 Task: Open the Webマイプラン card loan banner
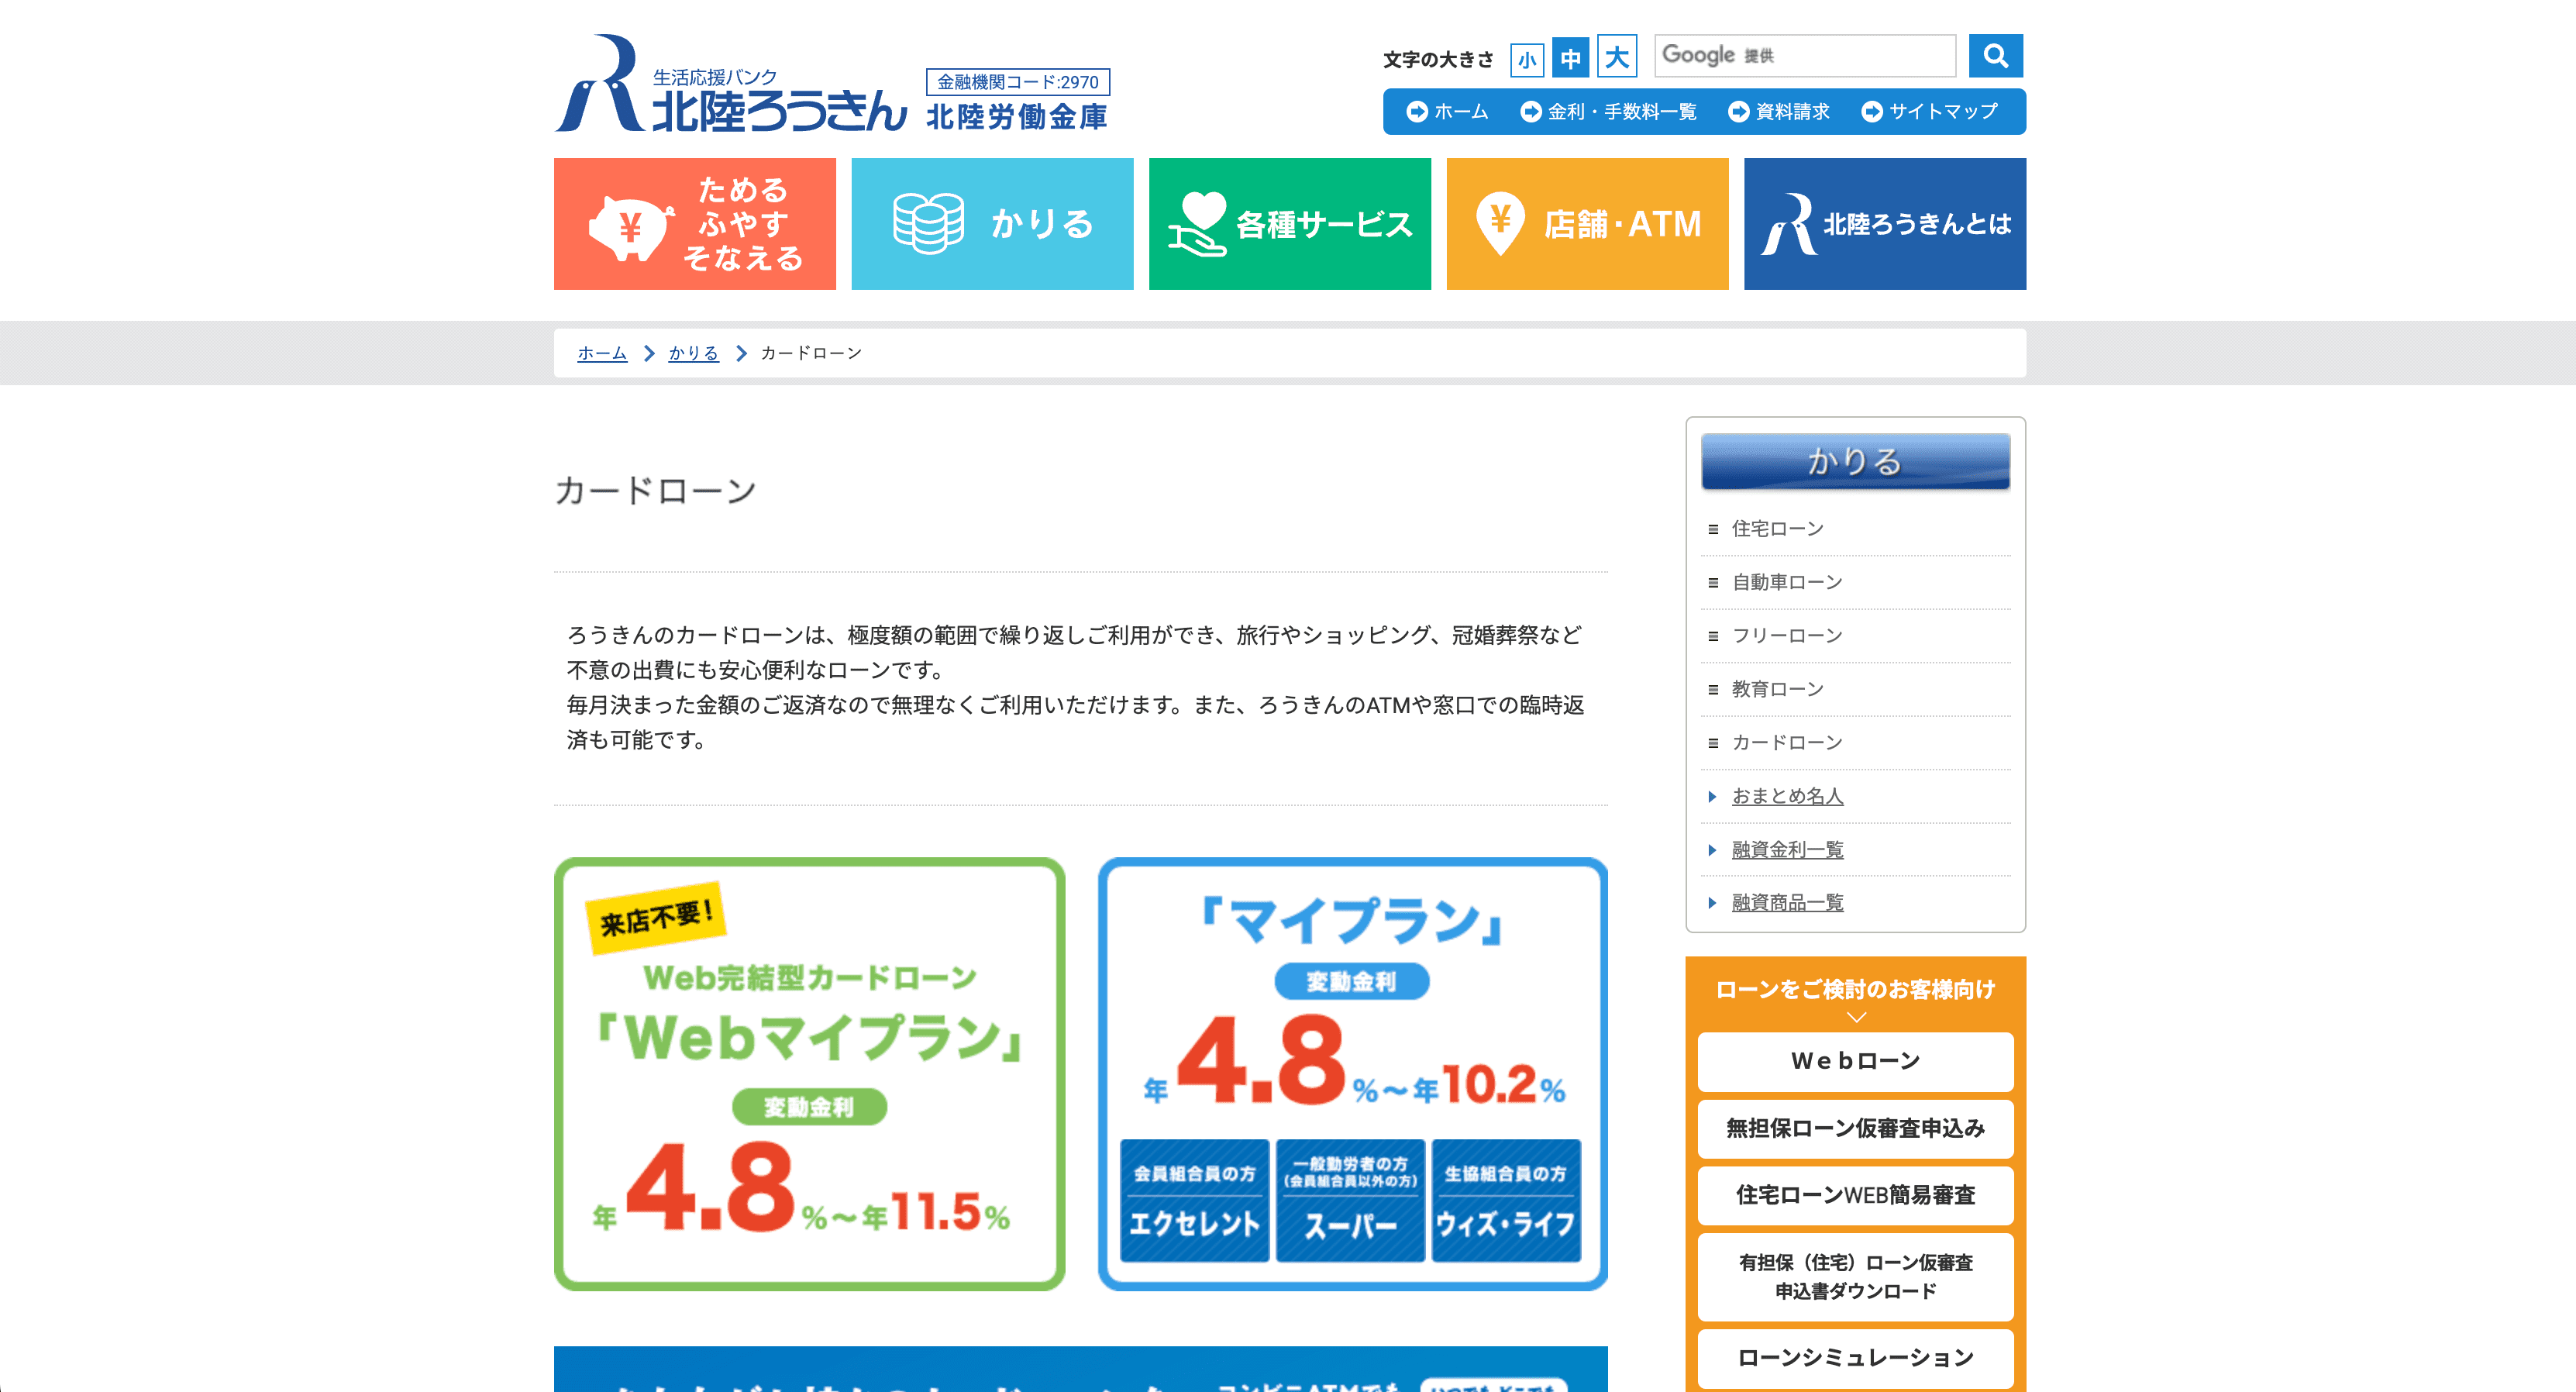(809, 1074)
